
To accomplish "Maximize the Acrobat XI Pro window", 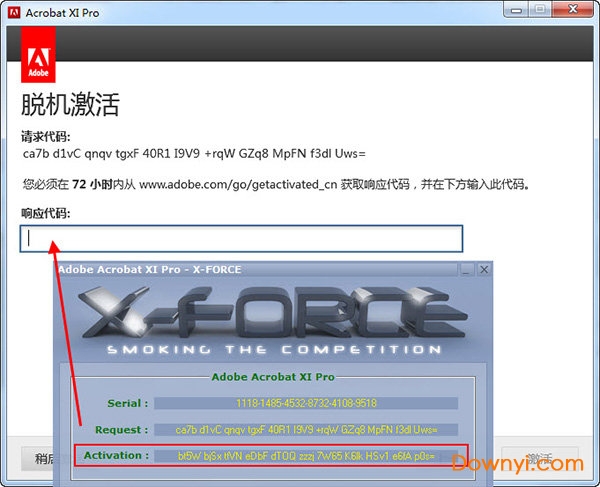I will [541, 10].
